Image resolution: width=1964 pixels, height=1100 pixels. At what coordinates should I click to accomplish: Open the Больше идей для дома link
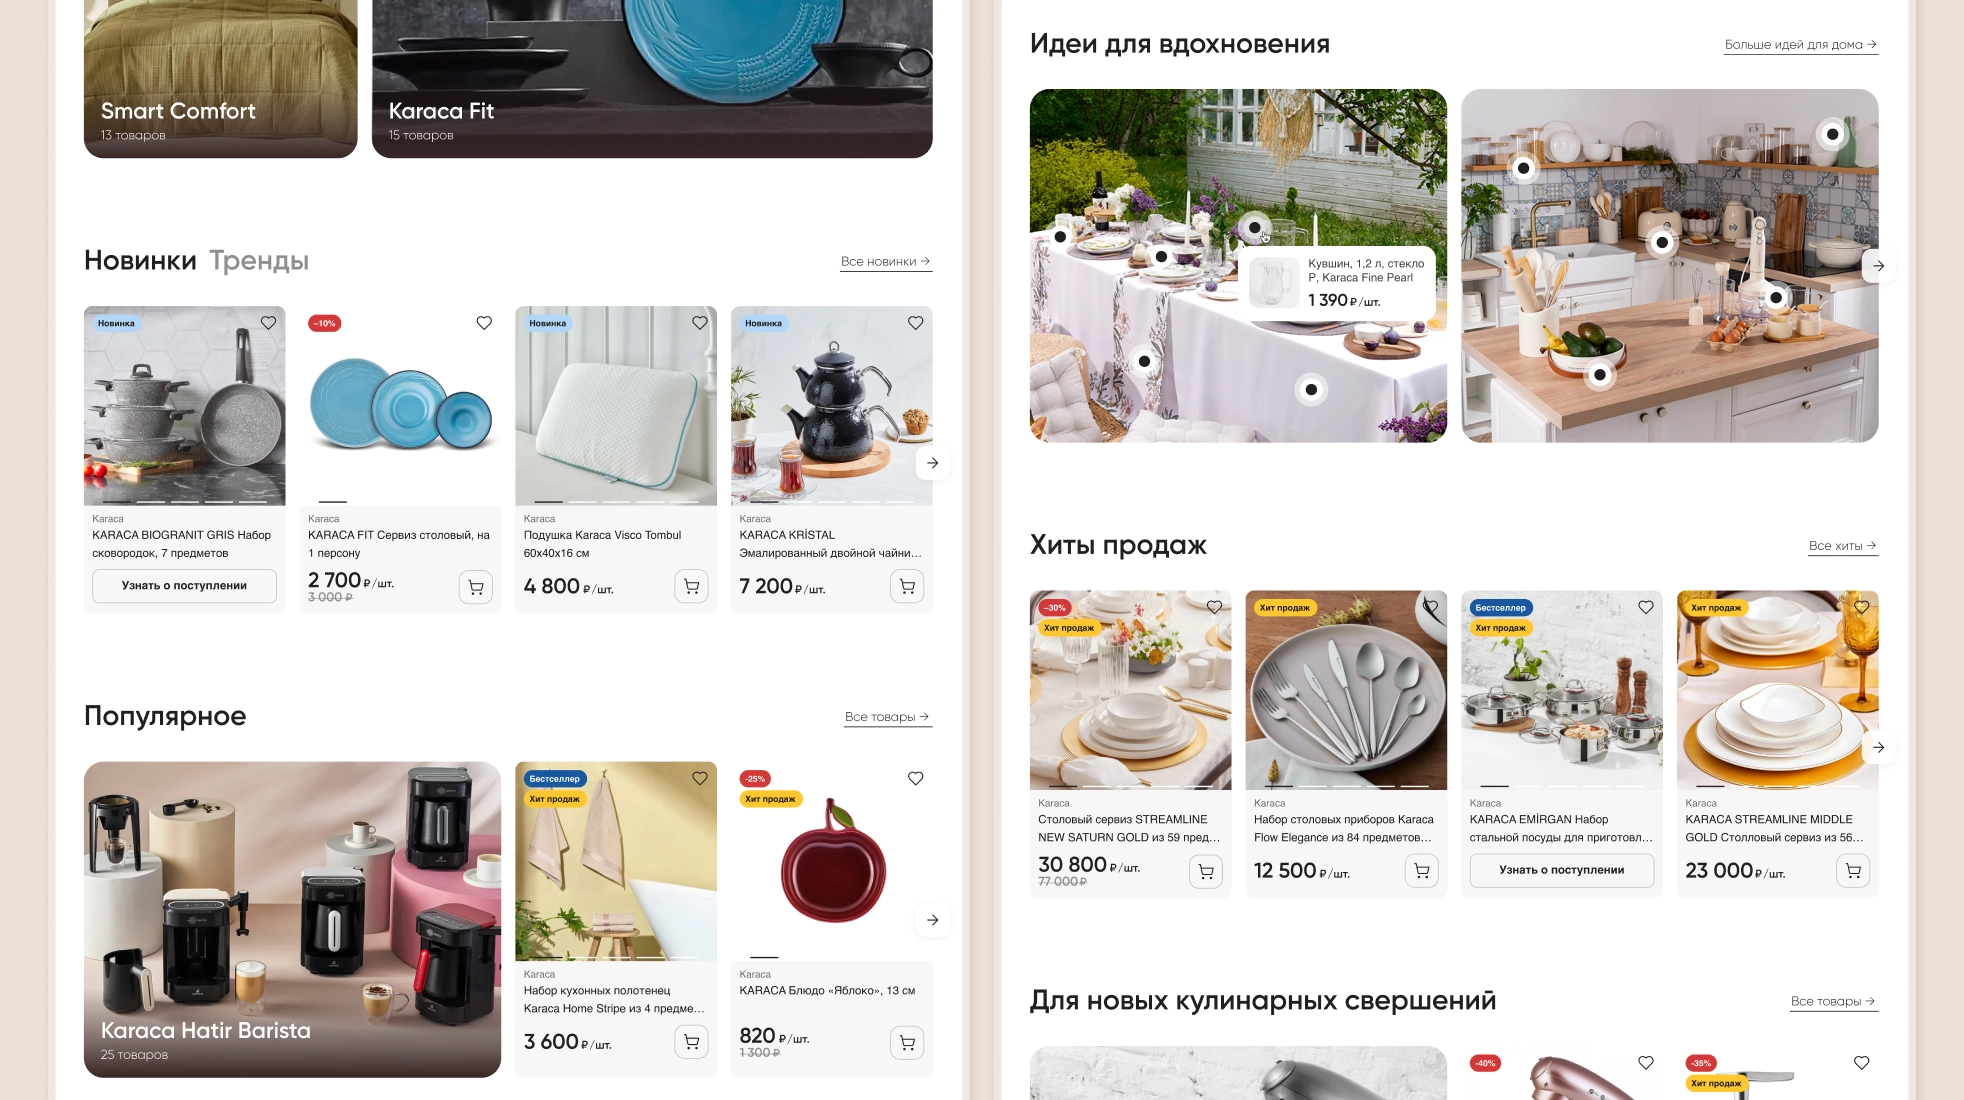point(1801,45)
